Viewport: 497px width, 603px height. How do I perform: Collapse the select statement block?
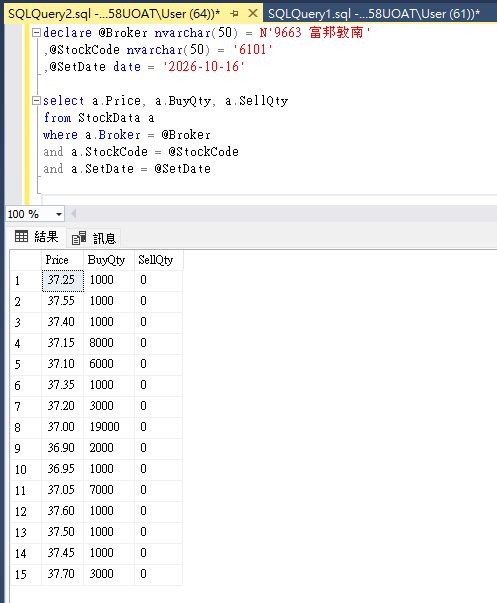(36, 101)
